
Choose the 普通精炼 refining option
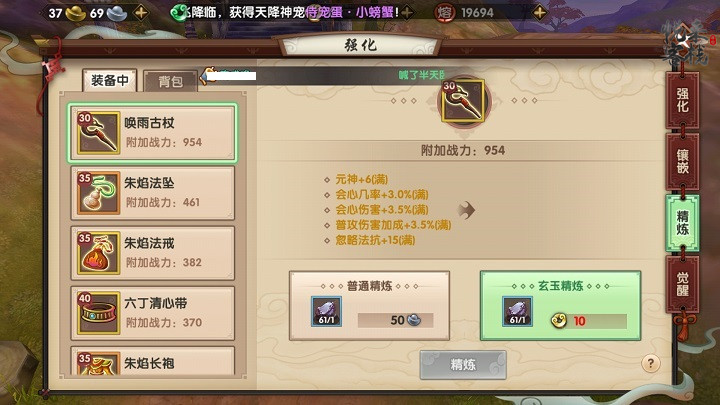(369, 306)
